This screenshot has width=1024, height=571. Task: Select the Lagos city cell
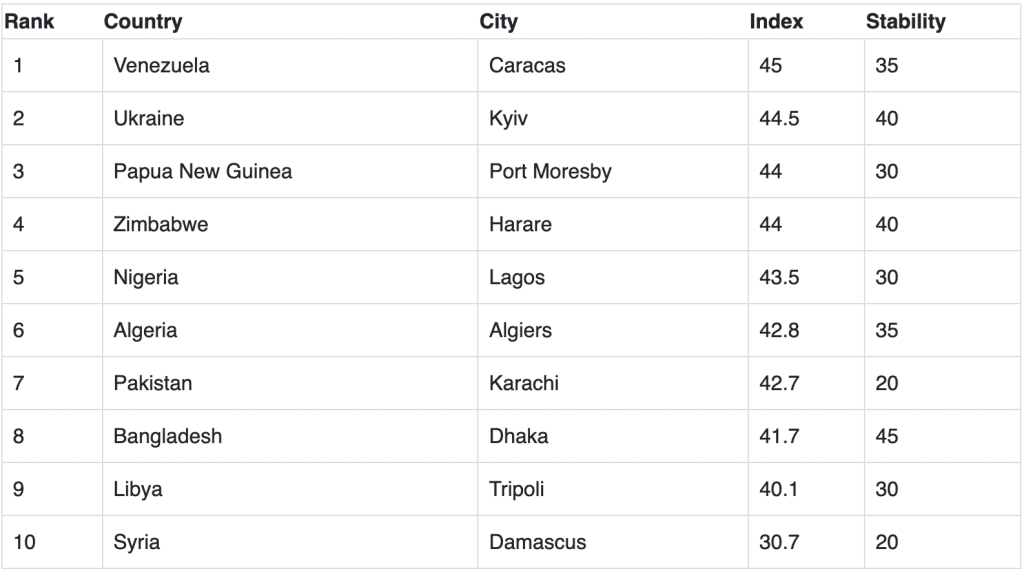point(613,277)
